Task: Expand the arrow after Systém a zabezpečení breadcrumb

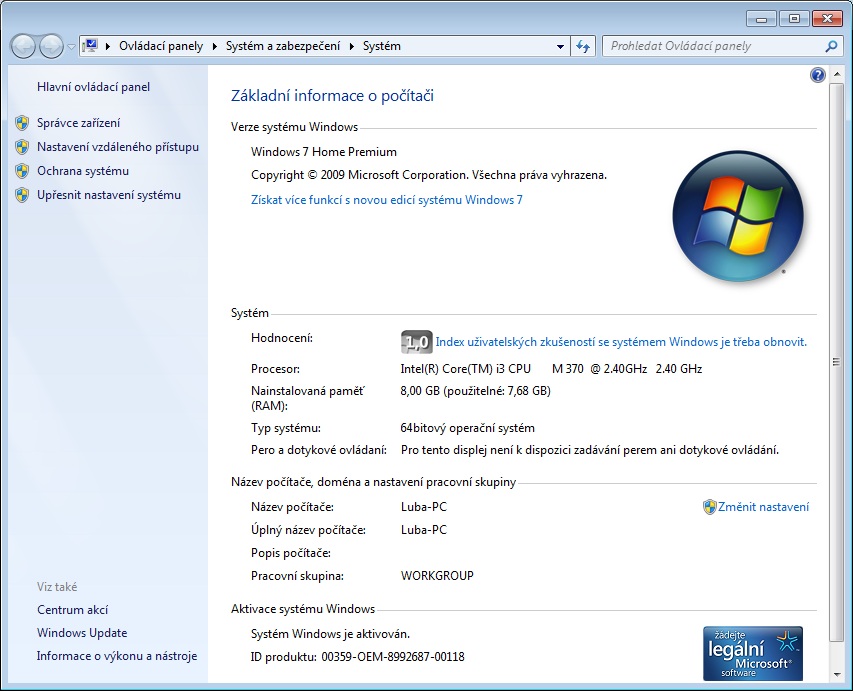Action: 351,46
